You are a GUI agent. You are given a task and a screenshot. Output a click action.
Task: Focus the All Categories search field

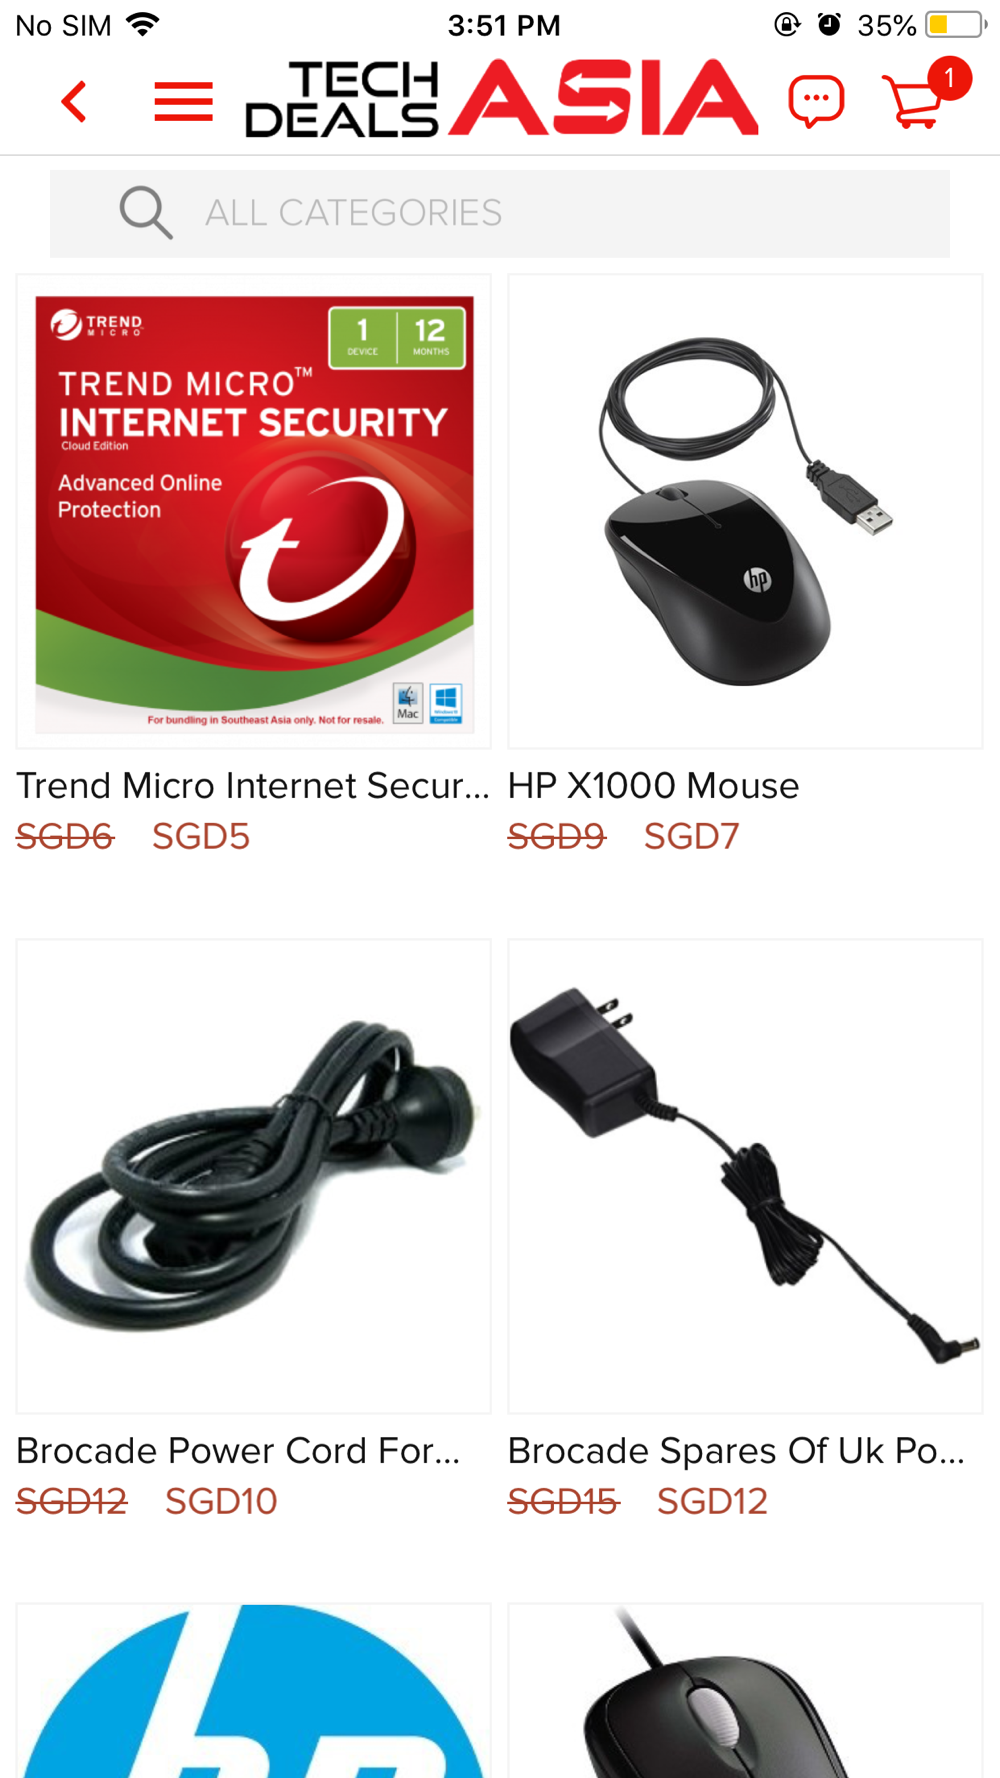click(x=500, y=214)
